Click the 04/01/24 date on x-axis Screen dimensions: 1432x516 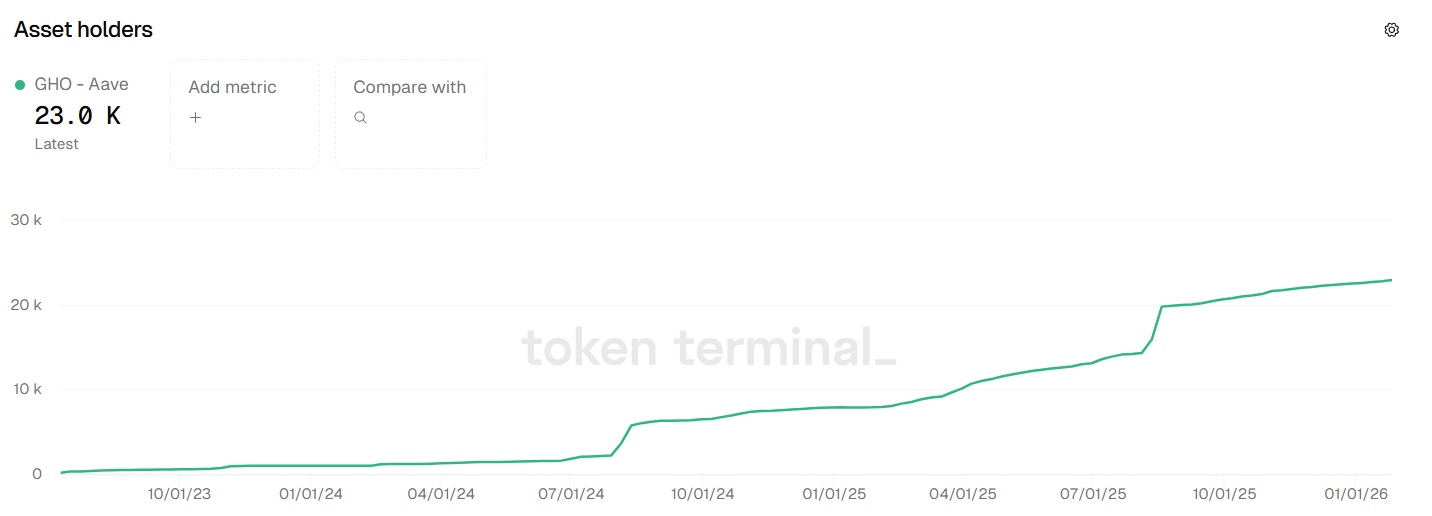(x=441, y=494)
